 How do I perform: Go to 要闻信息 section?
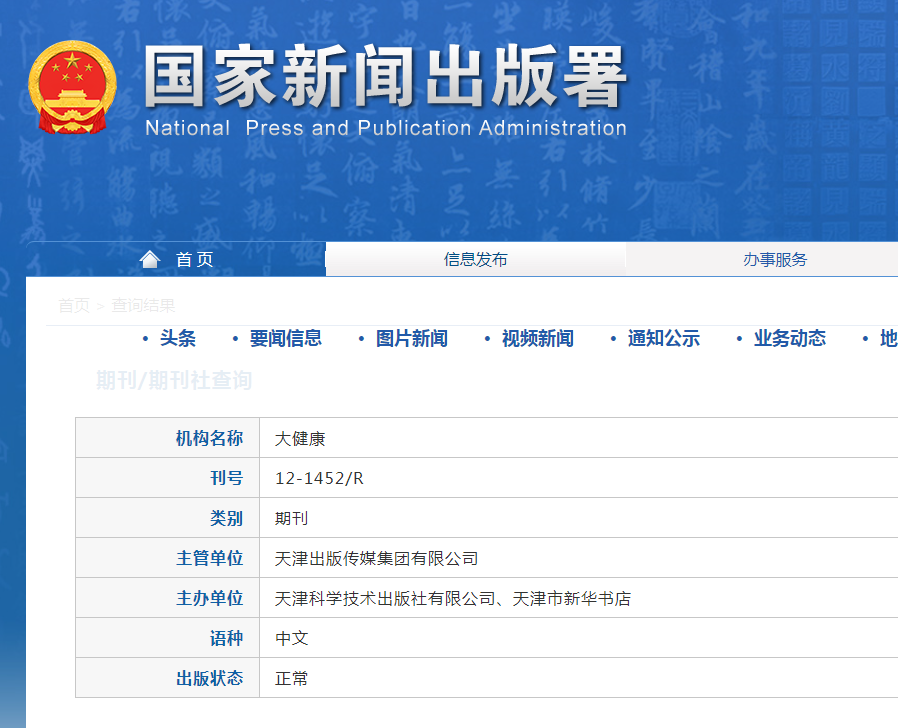click(285, 339)
